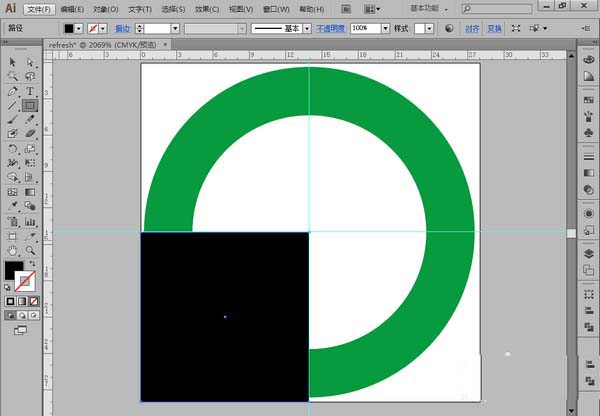
Task: Select the Shape Builder tool
Action: (12, 177)
